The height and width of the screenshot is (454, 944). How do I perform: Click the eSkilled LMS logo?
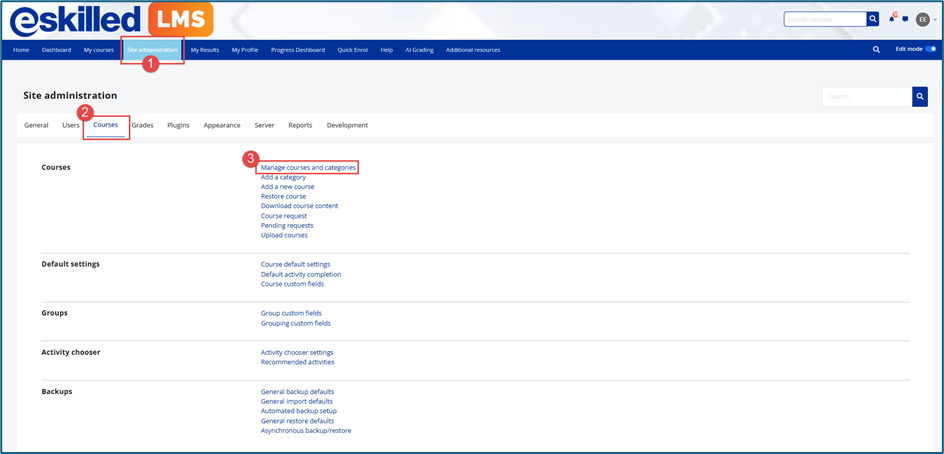109,21
